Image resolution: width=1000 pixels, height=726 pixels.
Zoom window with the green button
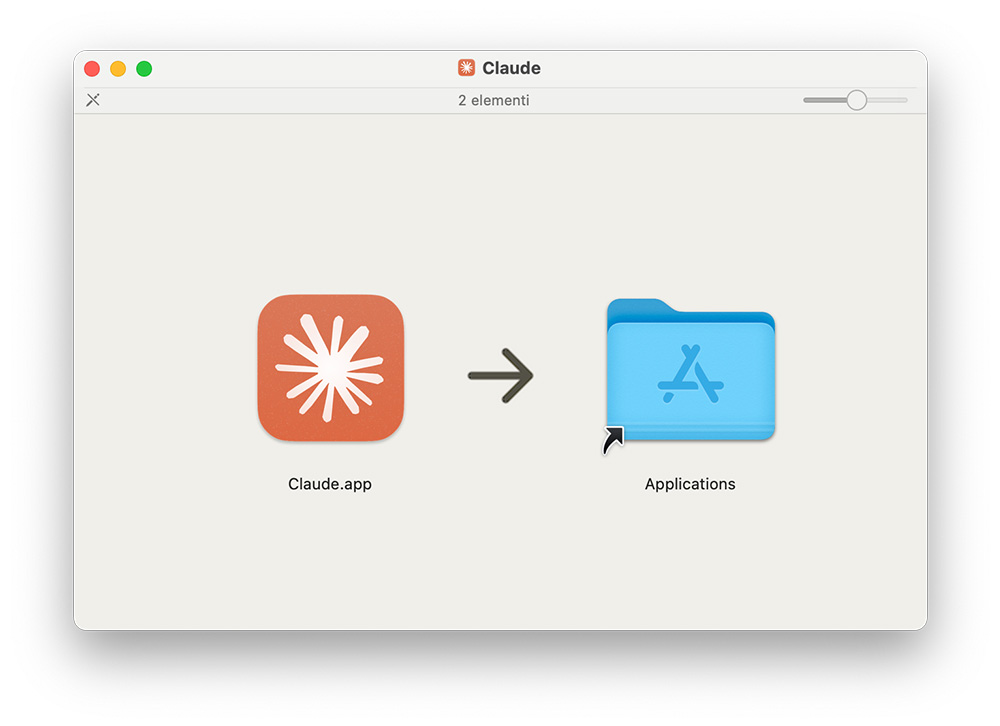144,68
